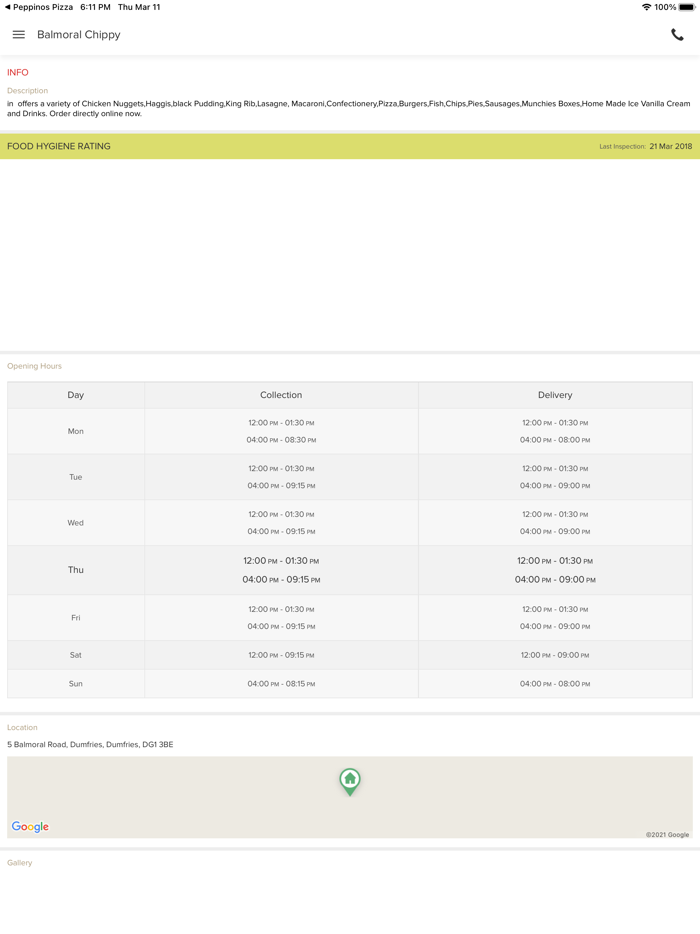
Task: Tap the Day column header
Action: click(76, 395)
